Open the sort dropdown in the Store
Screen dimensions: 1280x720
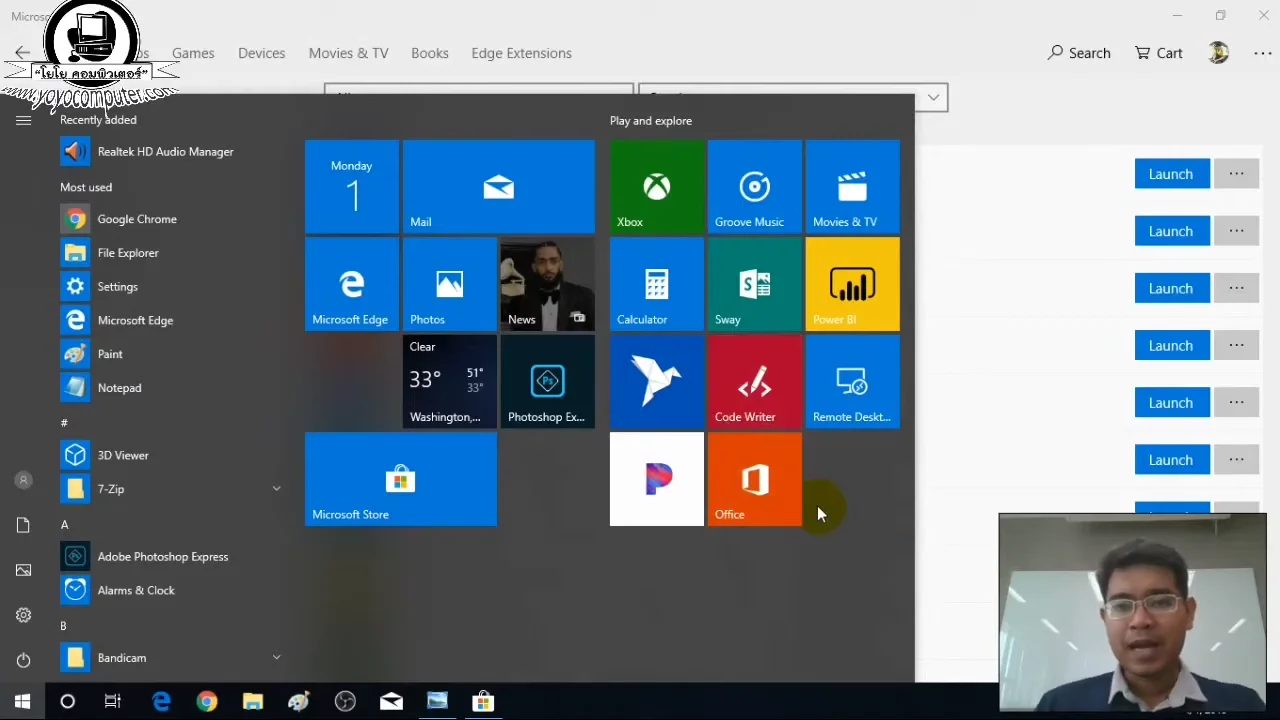931,97
